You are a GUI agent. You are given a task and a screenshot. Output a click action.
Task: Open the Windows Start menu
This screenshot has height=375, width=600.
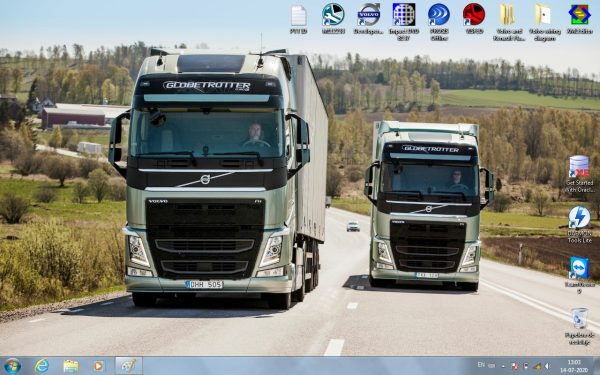(x=12, y=366)
